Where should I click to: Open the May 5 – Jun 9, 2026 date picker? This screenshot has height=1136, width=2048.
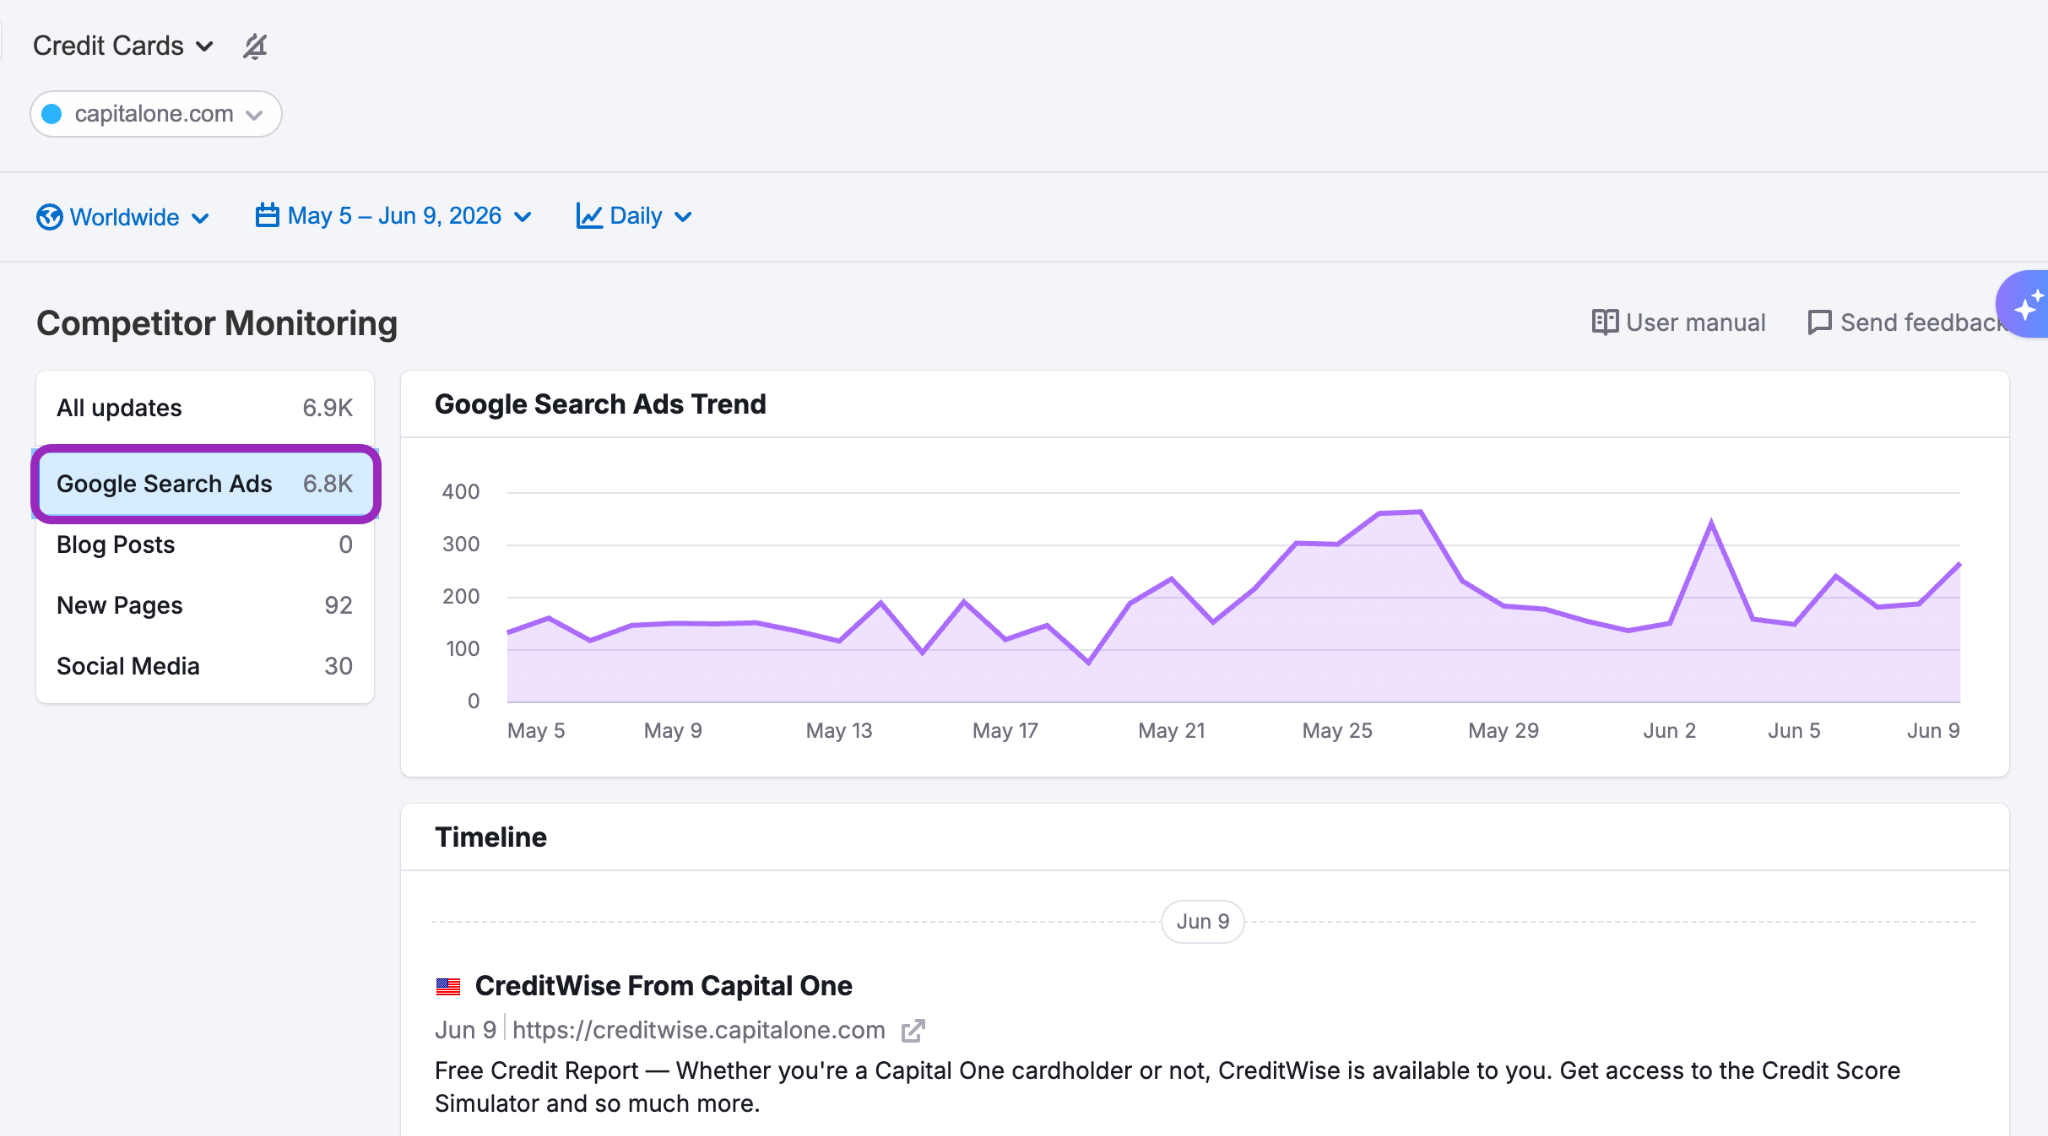tap(393, 216)
